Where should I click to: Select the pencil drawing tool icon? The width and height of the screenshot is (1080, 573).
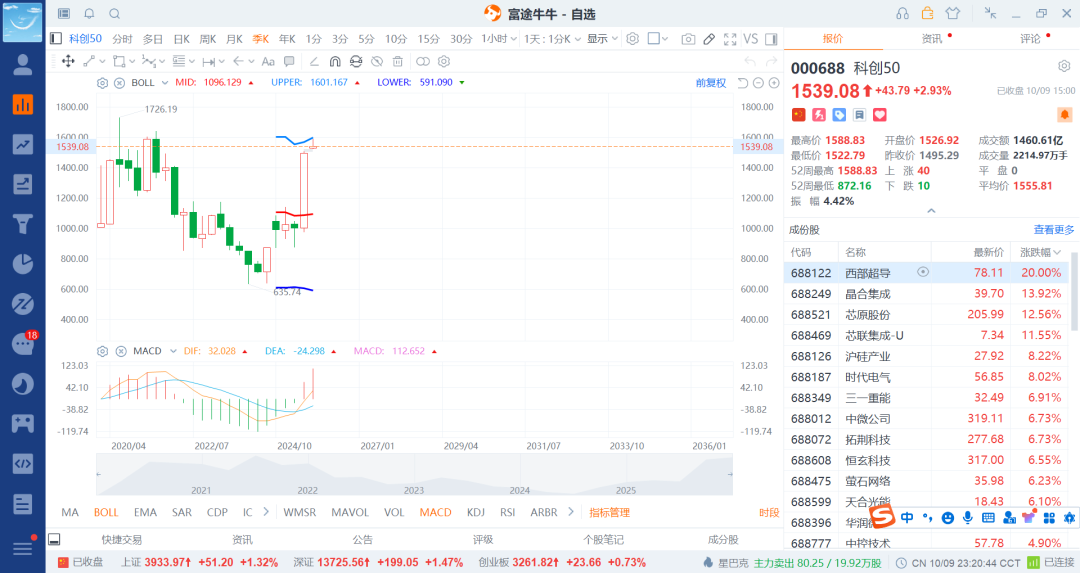pos(709,39)
